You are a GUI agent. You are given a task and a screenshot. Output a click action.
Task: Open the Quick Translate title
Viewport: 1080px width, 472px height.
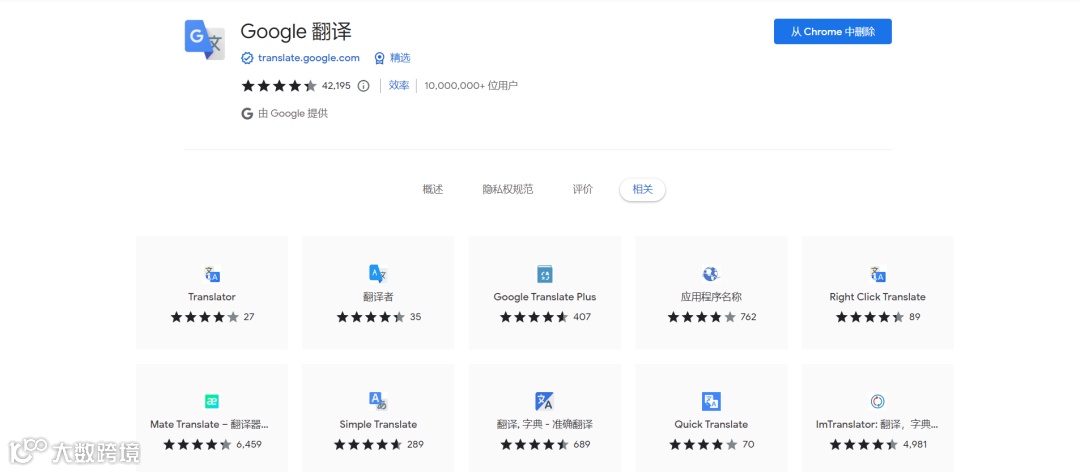pos(711,424)
